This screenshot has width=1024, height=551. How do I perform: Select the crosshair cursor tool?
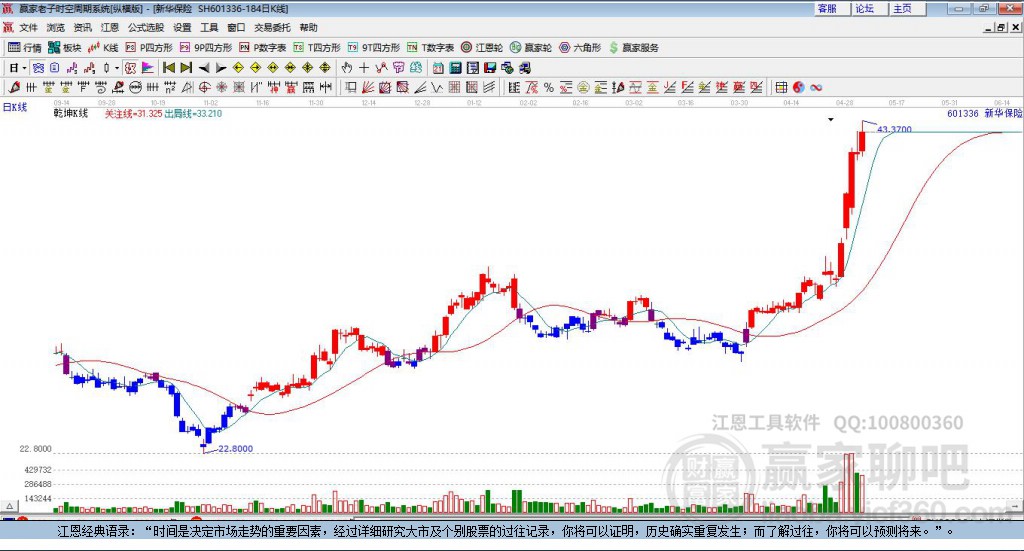[364, 68]
